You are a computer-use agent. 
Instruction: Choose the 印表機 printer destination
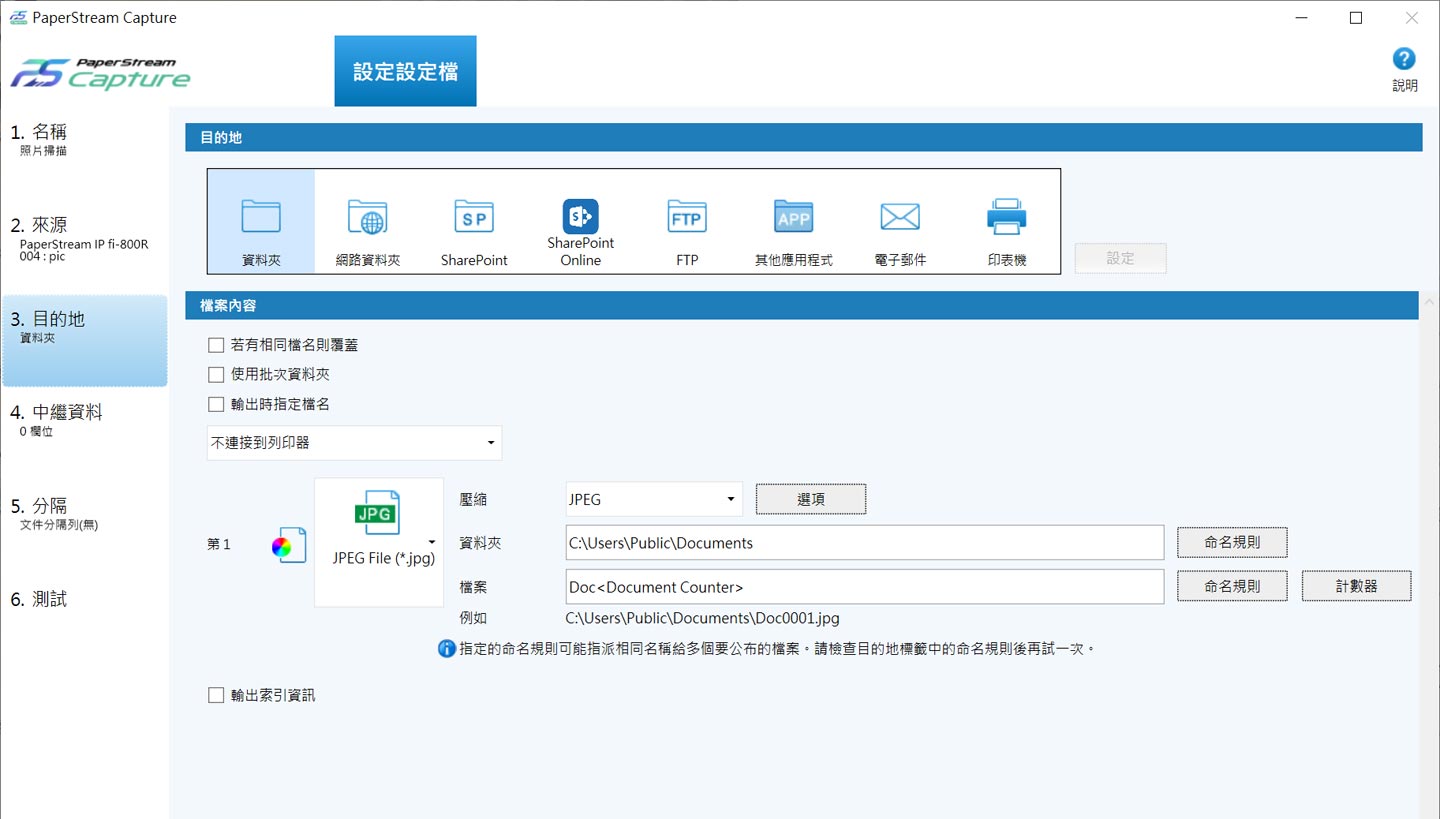[x=1007, y=221]
